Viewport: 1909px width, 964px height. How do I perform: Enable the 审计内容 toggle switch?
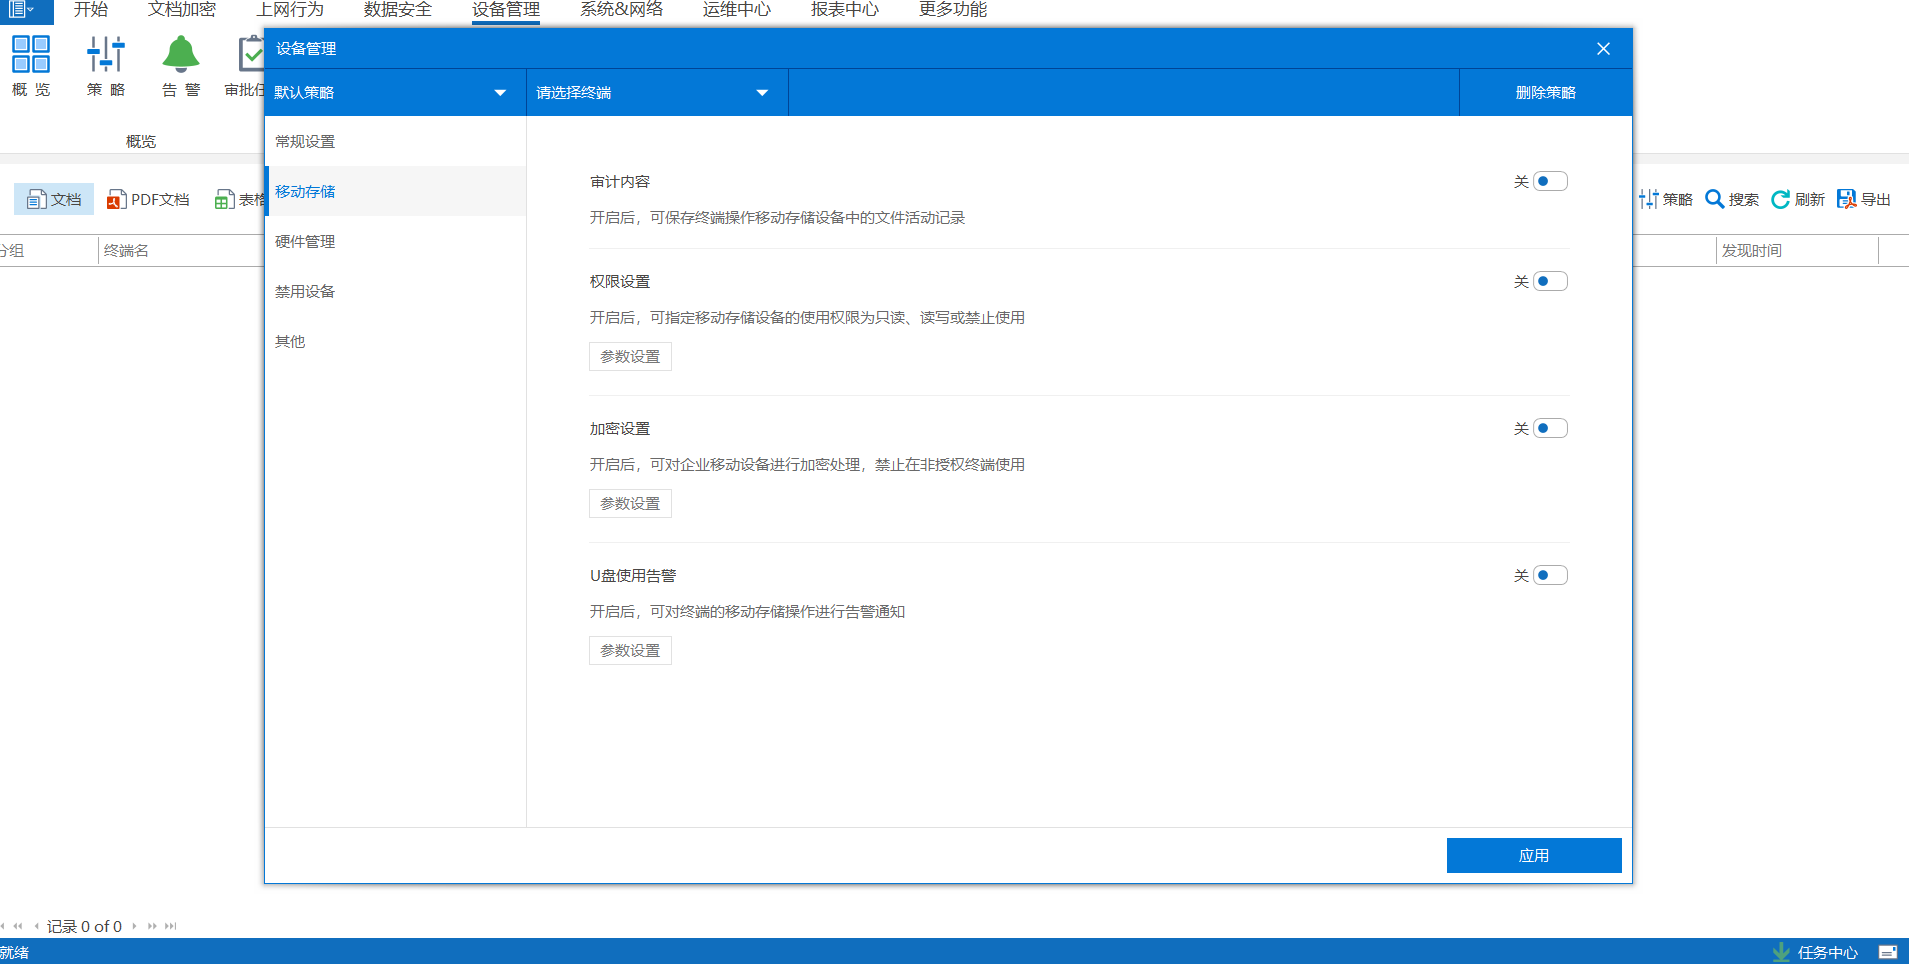coord(1550,181)
